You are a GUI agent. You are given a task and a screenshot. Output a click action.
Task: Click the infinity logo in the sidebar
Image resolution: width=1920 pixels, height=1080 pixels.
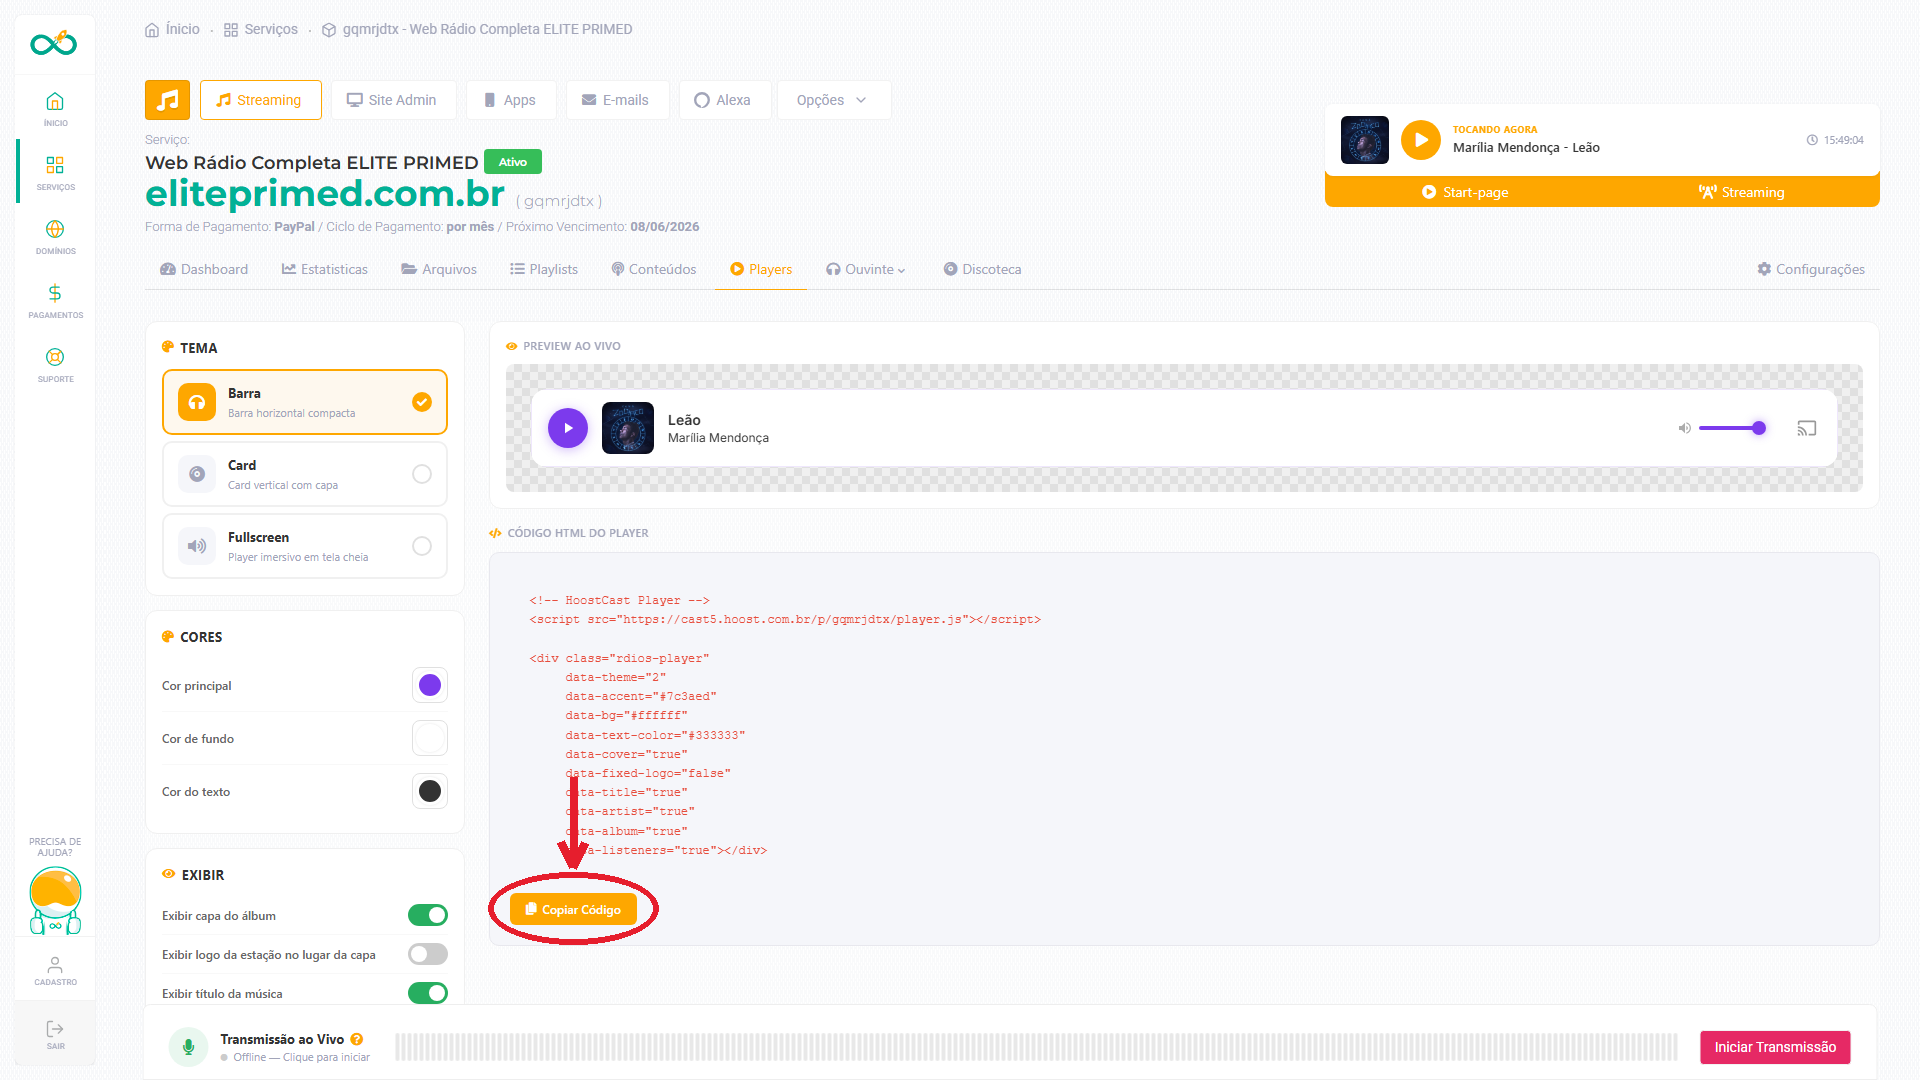click(54, 43)
